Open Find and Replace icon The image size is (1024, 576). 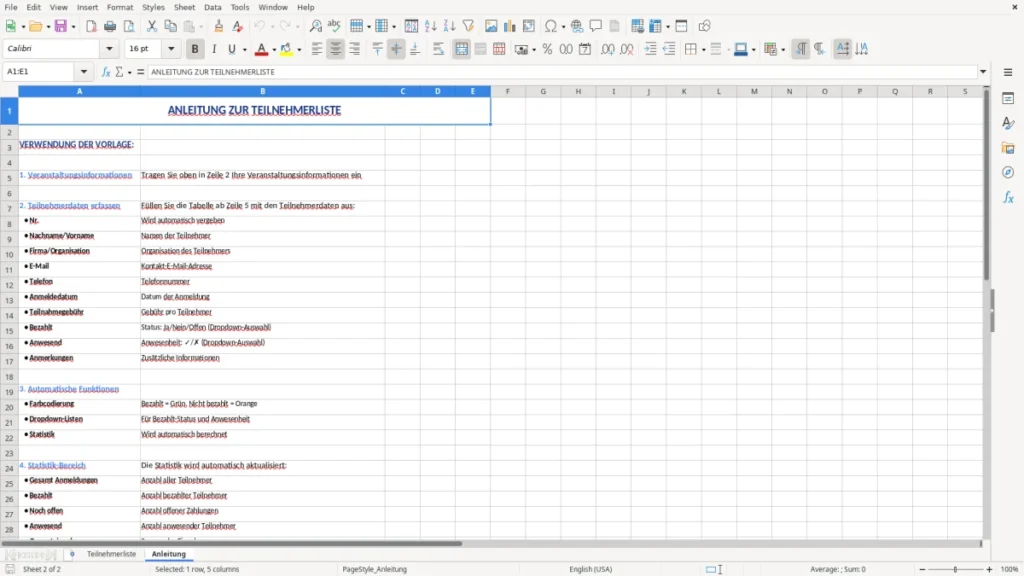point(315,26)
